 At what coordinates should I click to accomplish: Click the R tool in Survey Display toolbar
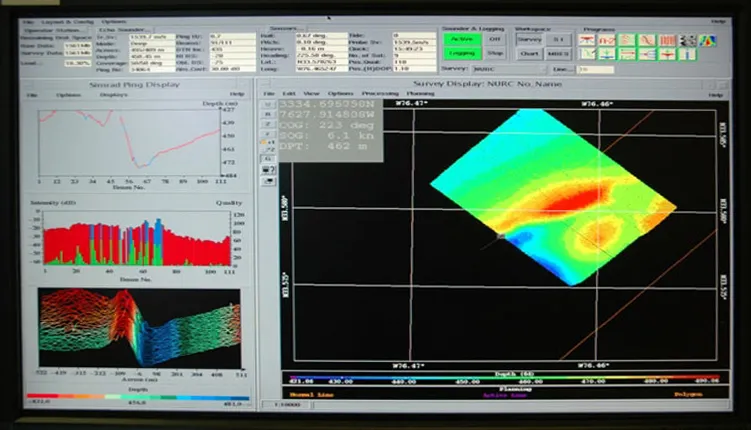point(268,114)
